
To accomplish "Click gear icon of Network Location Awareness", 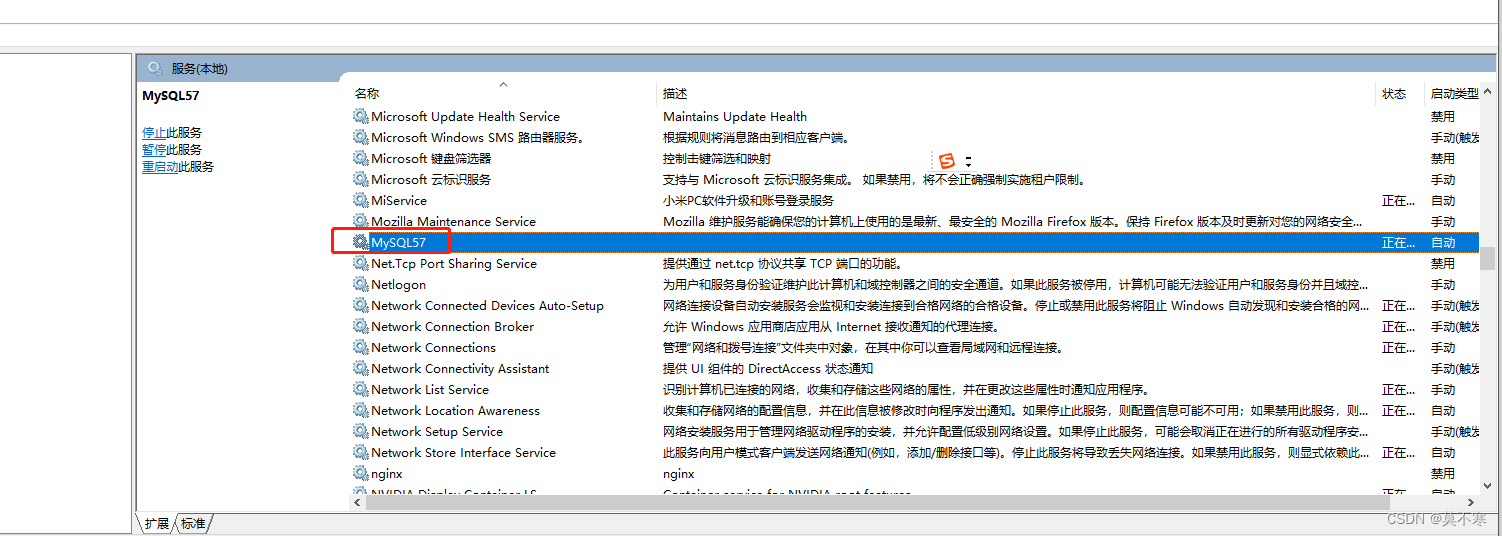I will 361,410.
